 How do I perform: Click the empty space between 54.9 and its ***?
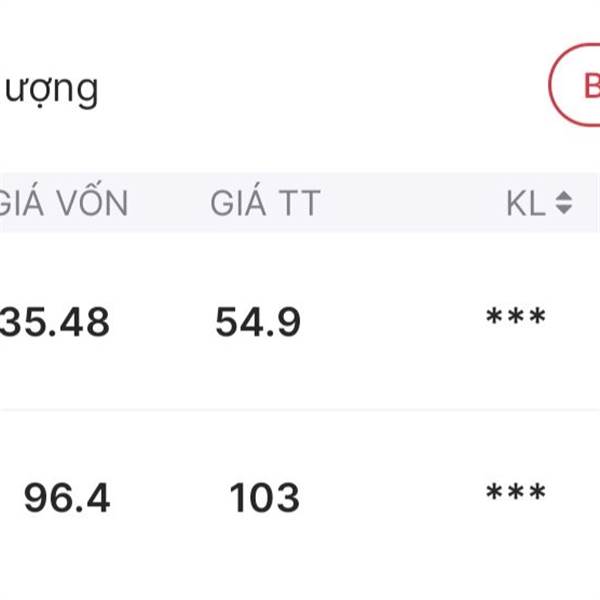390,322
